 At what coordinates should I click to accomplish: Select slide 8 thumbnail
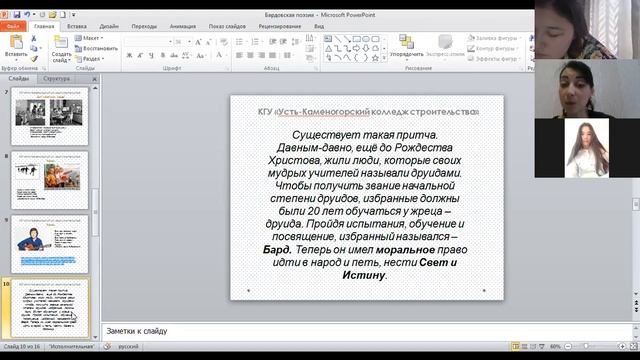tap(49, 180)
